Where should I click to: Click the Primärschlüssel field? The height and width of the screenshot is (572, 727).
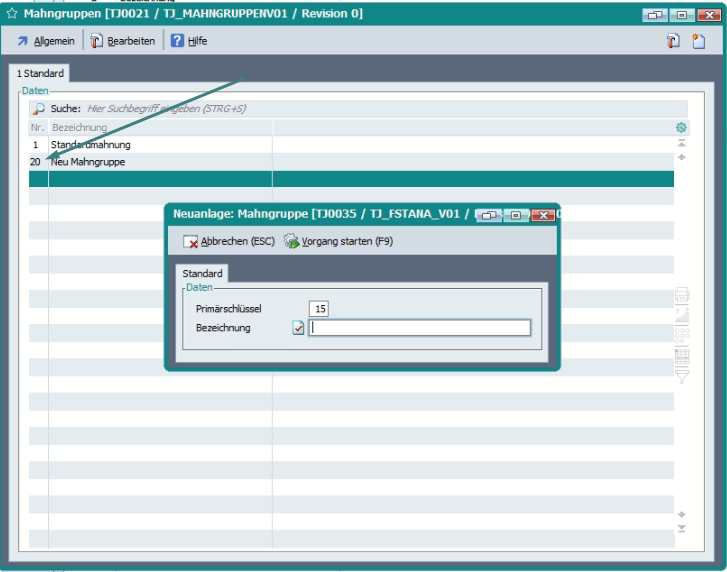(x=319, y=308)
